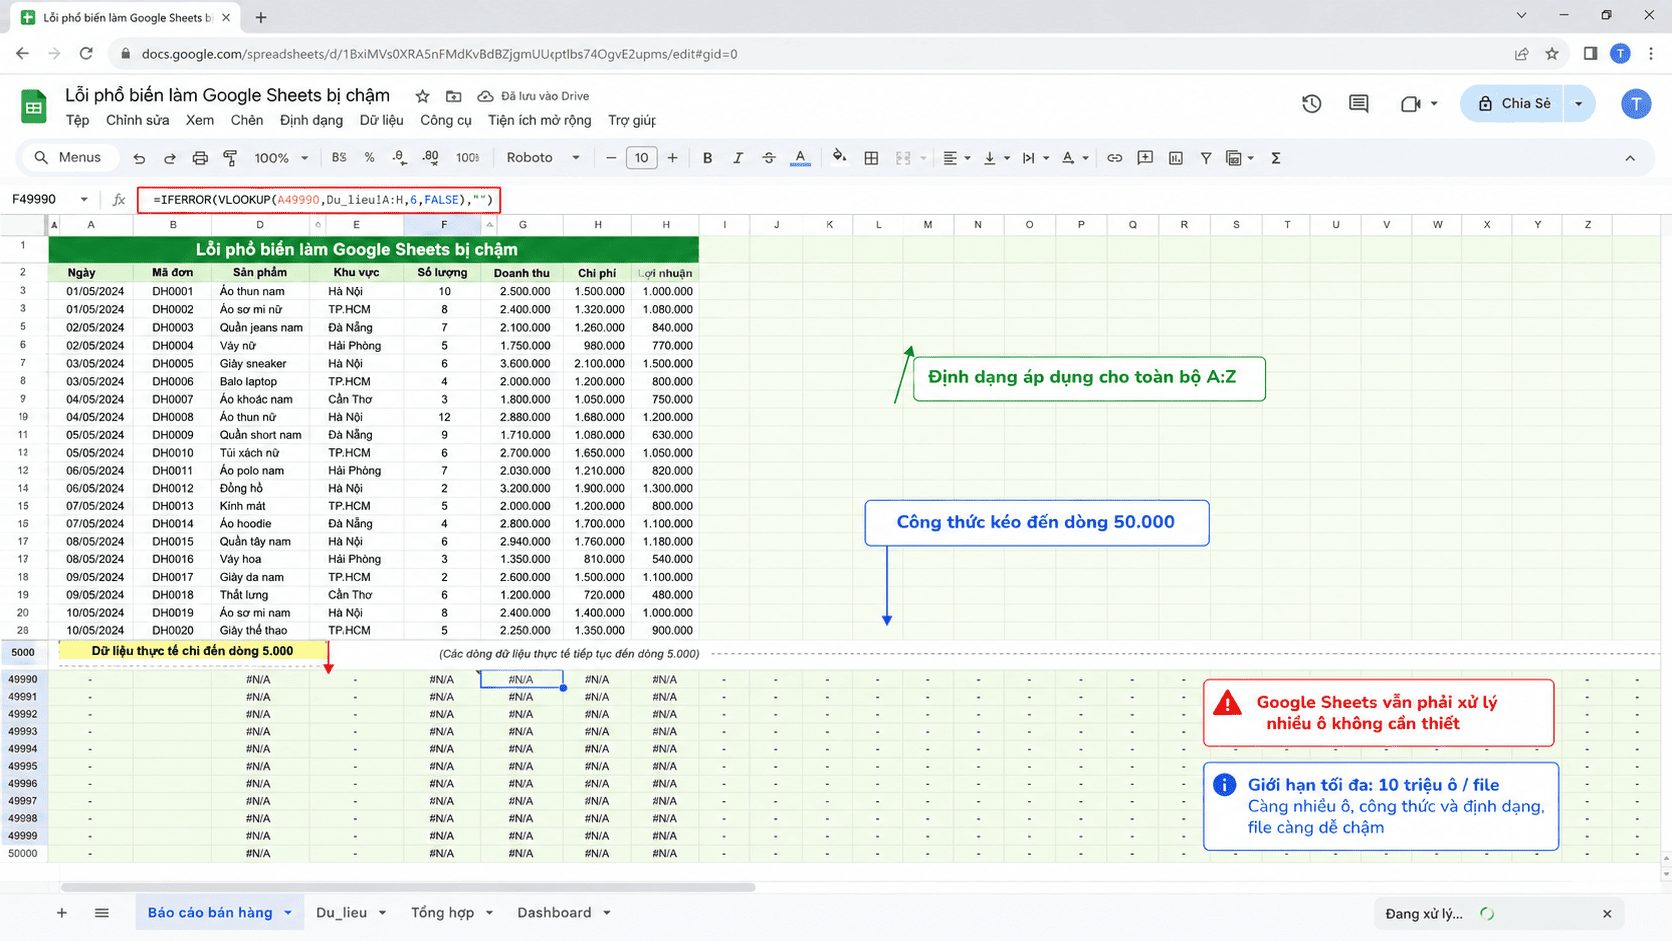Image resolution: width=1672 pixels, height=941 pixels.
Task: Format as percent icon
Action: [369, 158]
